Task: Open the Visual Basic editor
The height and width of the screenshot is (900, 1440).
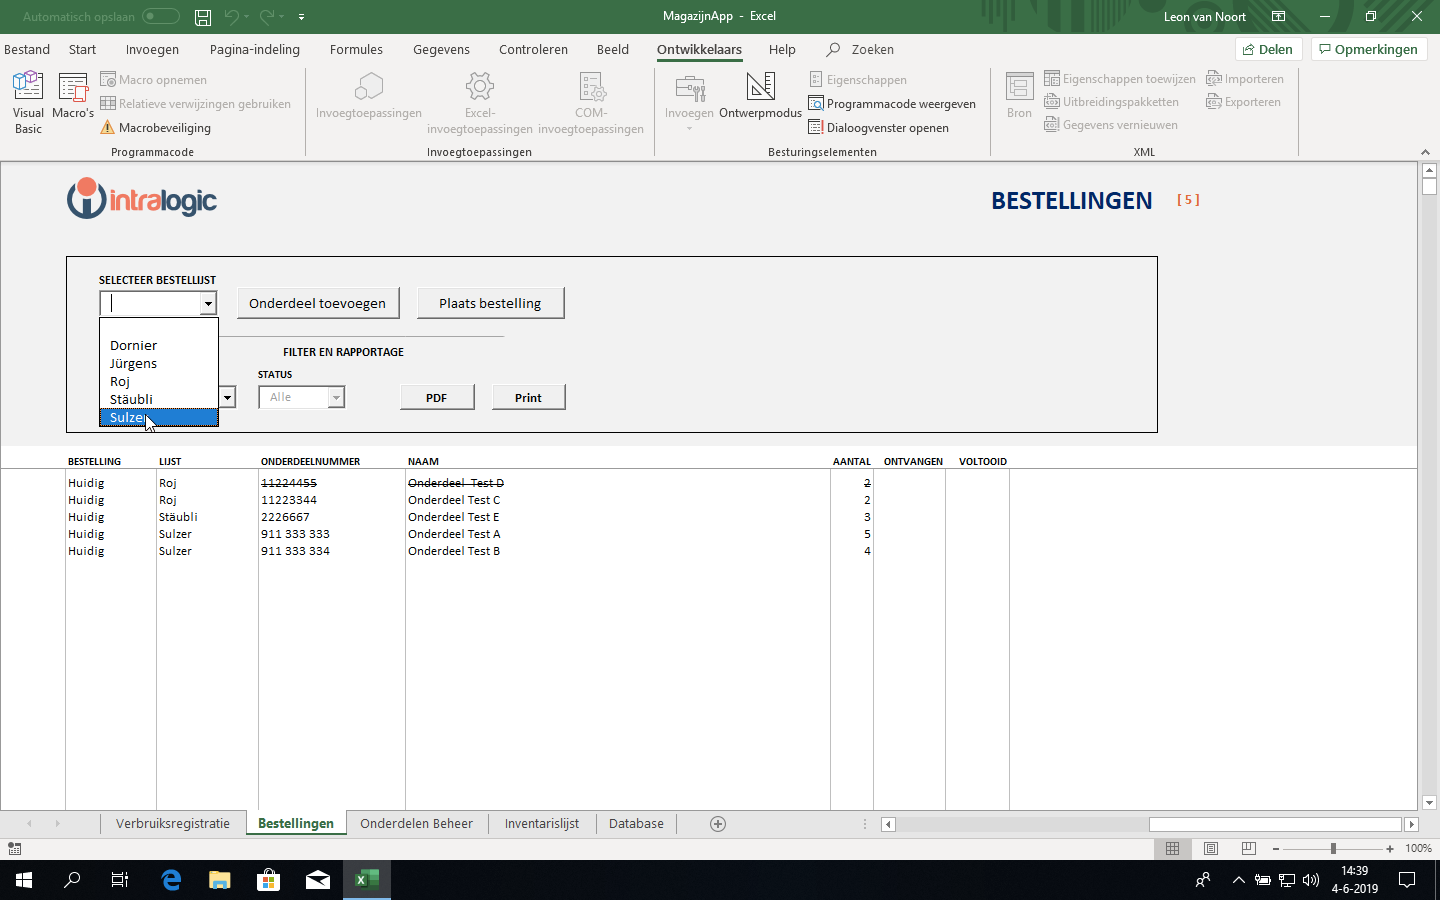Action: (28, 101)
